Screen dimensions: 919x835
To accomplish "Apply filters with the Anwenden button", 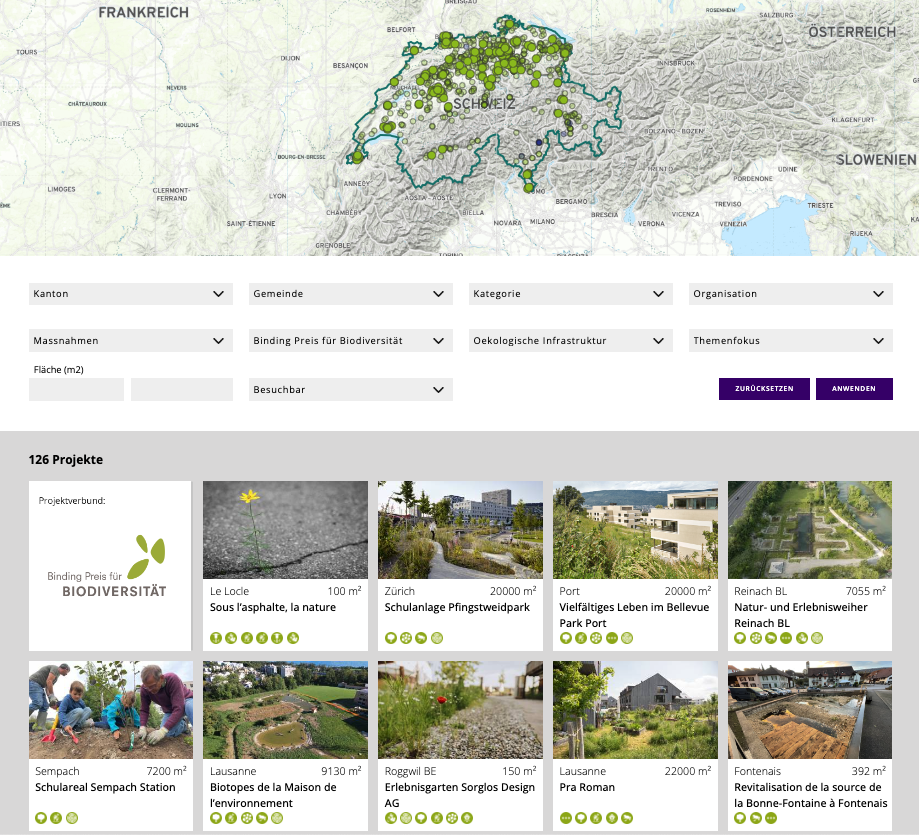I will pyautogui.click(x=854, y=389).
